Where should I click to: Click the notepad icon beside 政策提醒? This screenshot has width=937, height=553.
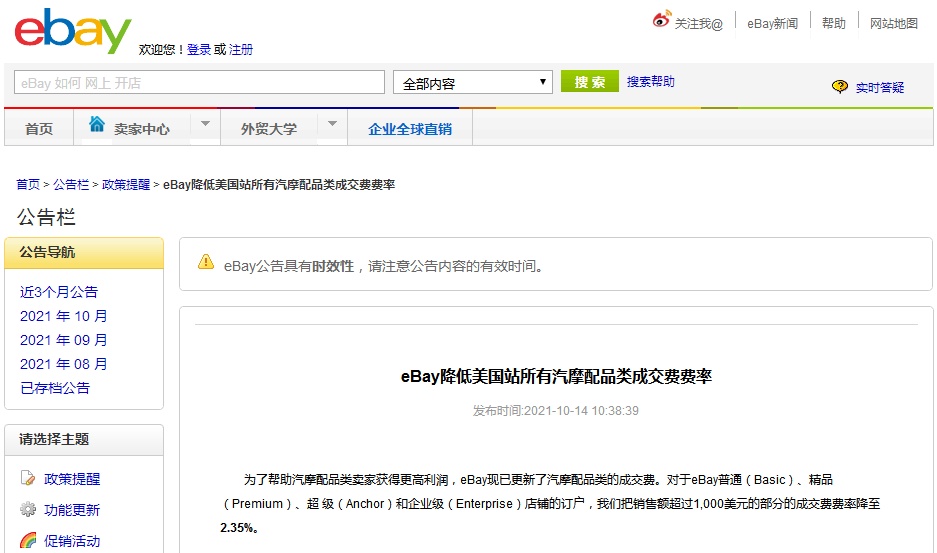27,478
